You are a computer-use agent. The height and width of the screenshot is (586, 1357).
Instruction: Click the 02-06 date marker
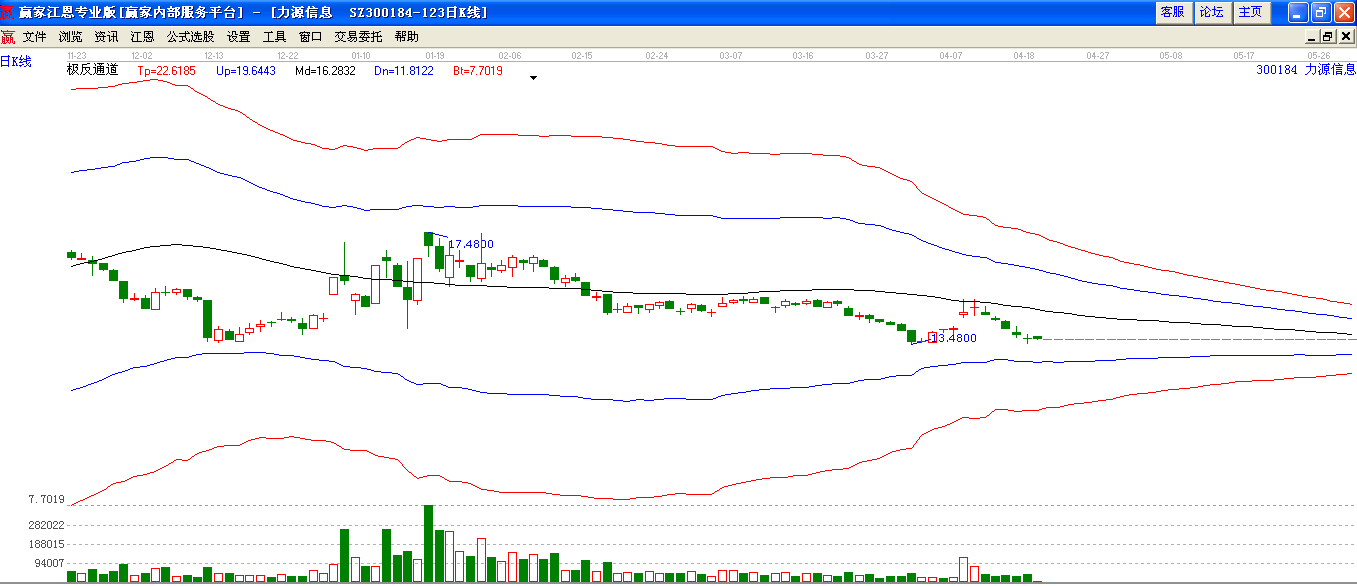[x=510, y=56]
